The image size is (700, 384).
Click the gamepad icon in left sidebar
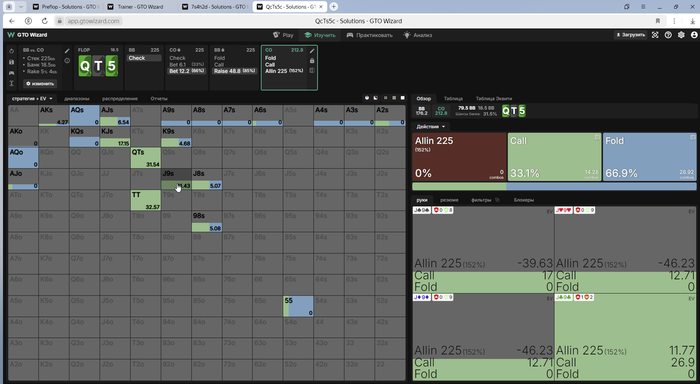click(x=12, y=72)
